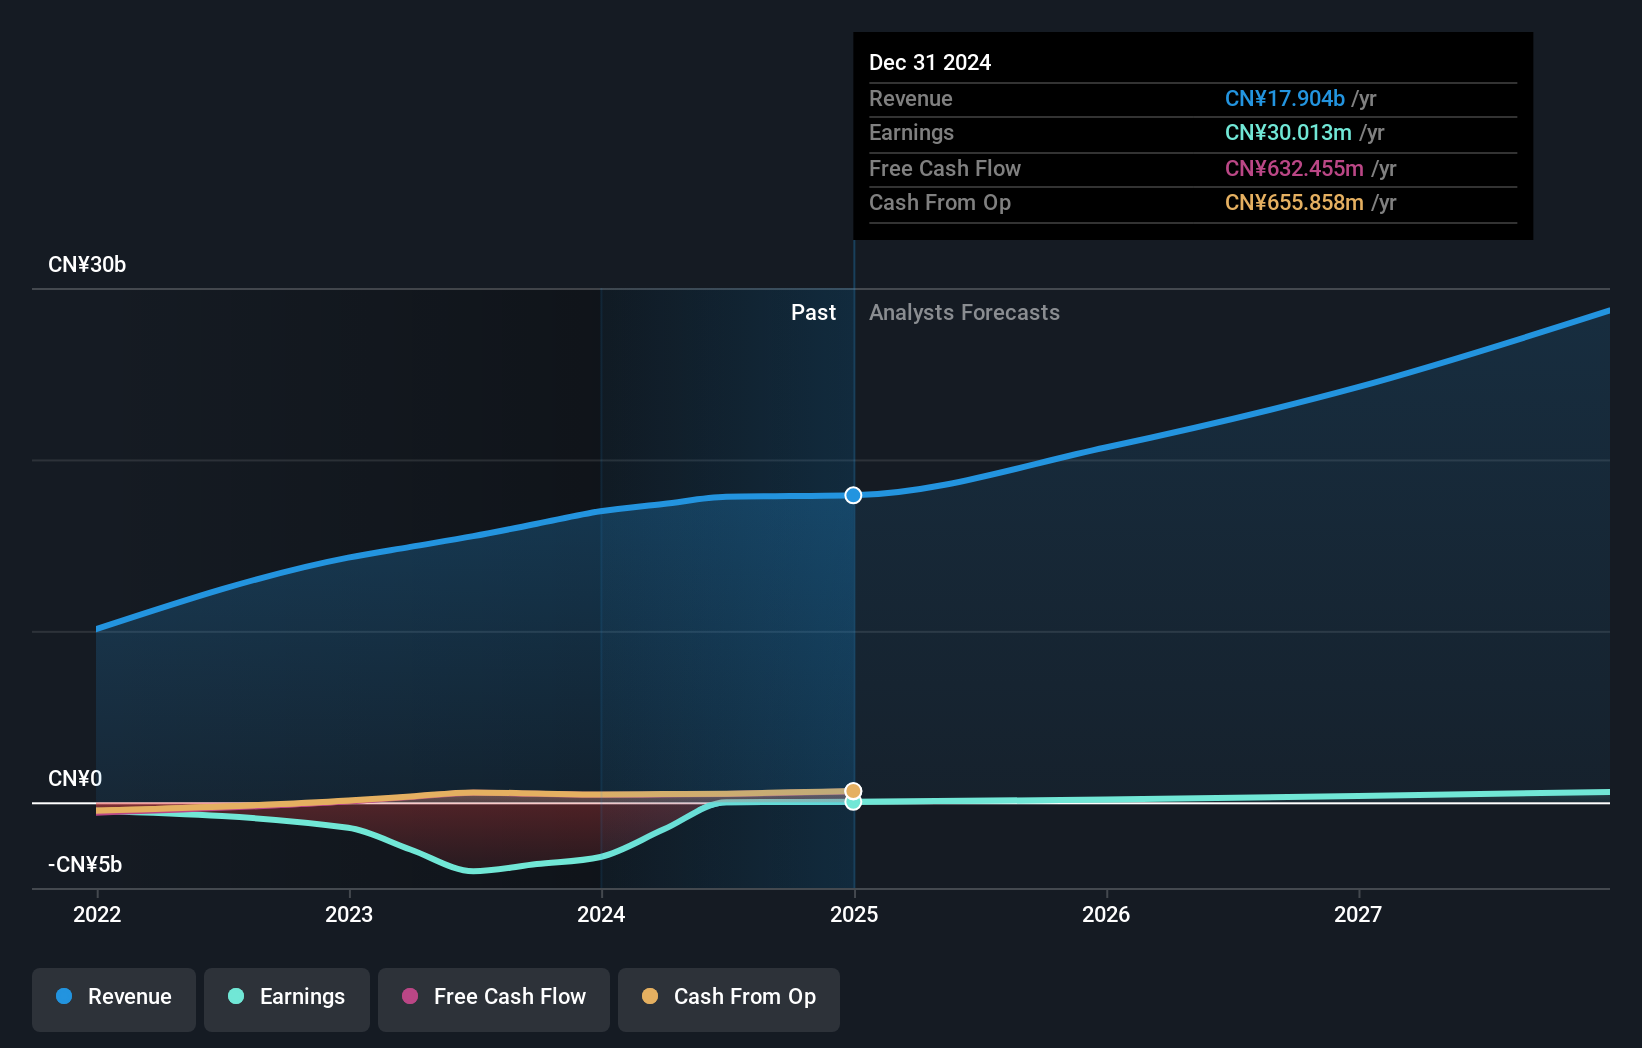Click the Analysts Forecasts label
Image resolution: width=1642 pixels, height=1048 pixels.
(964, 313)
